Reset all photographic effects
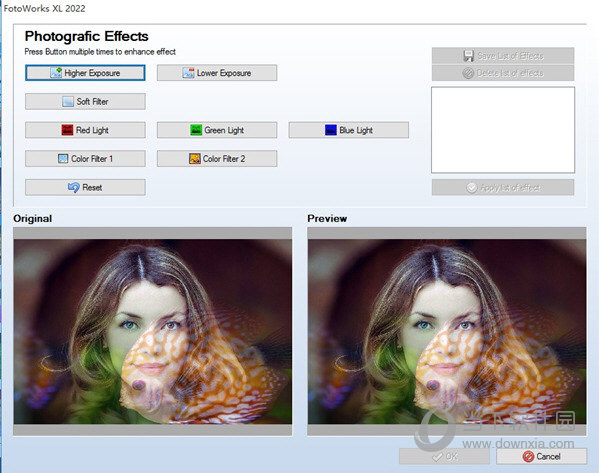The height and width of the screenshot is (473, 599). point(85,187)
